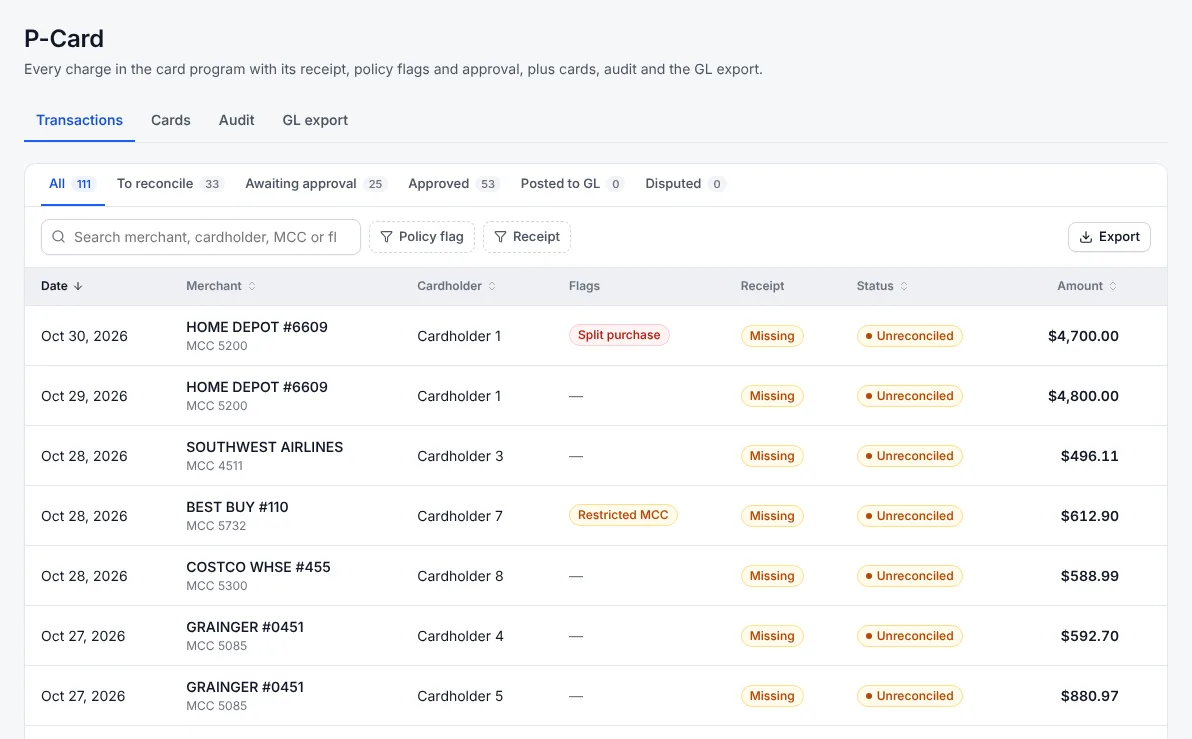Open the Policy flag filter

click(x=422, y=237)
